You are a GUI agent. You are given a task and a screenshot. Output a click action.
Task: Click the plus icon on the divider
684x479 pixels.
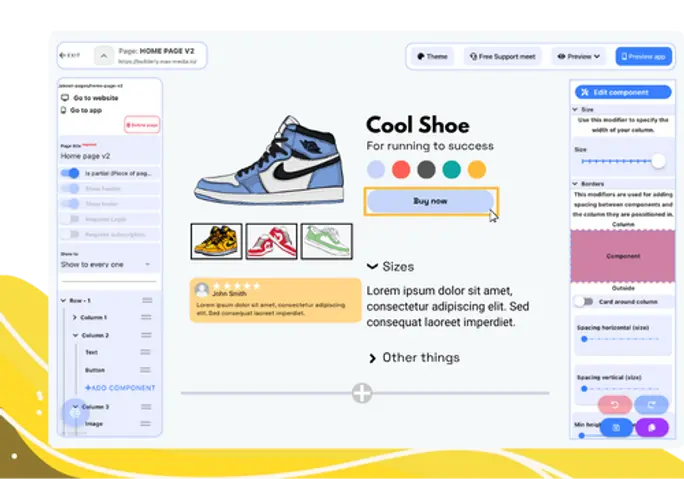(x=362, y=393)
